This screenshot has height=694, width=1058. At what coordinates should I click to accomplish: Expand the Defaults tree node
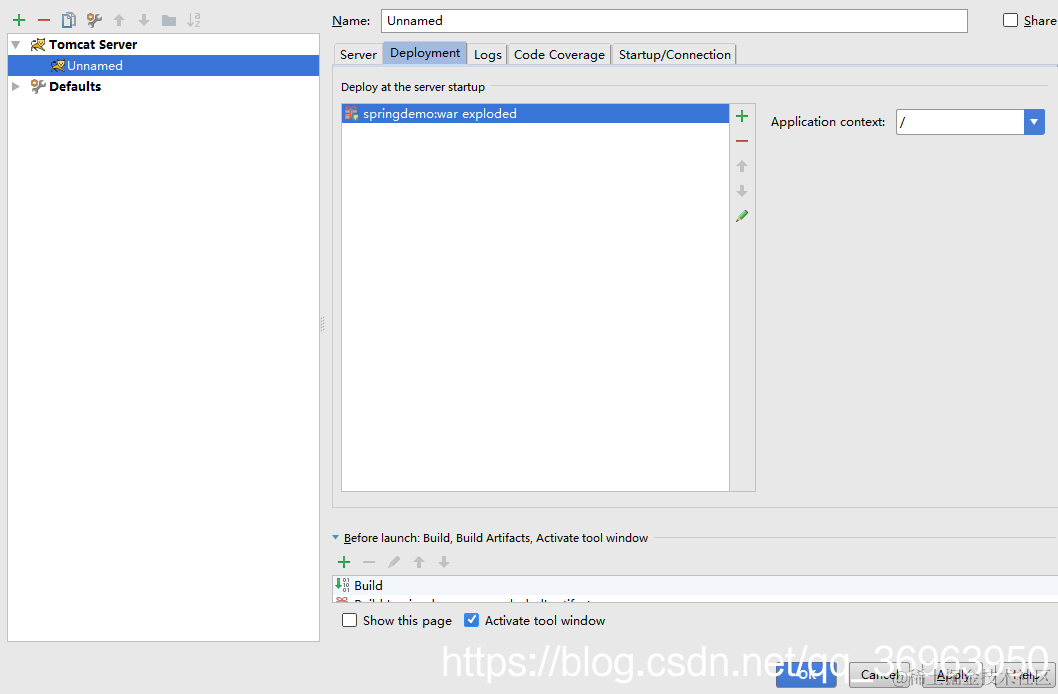click(x=16, y=86)
